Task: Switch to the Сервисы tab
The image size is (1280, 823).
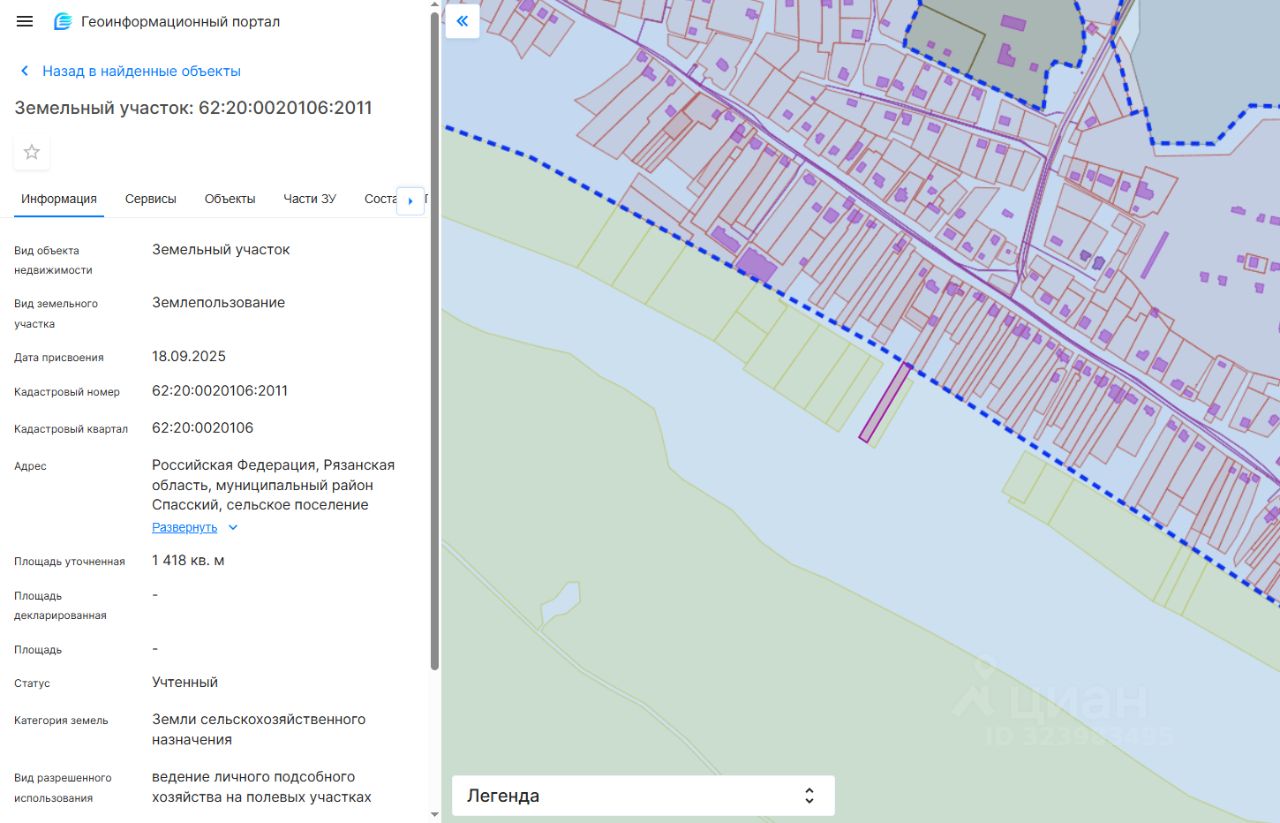Action: coord(150,199)
